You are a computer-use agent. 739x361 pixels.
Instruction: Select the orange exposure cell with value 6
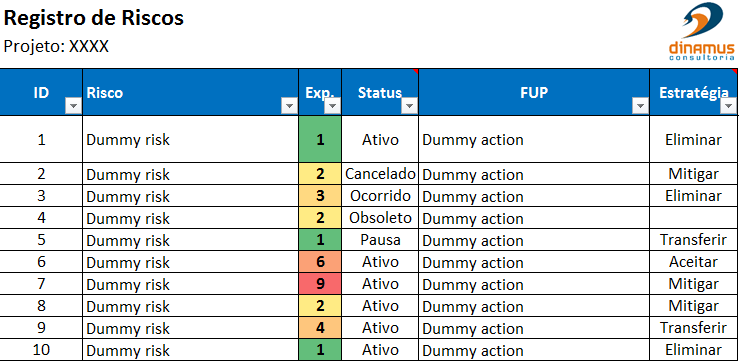(320, 262)
